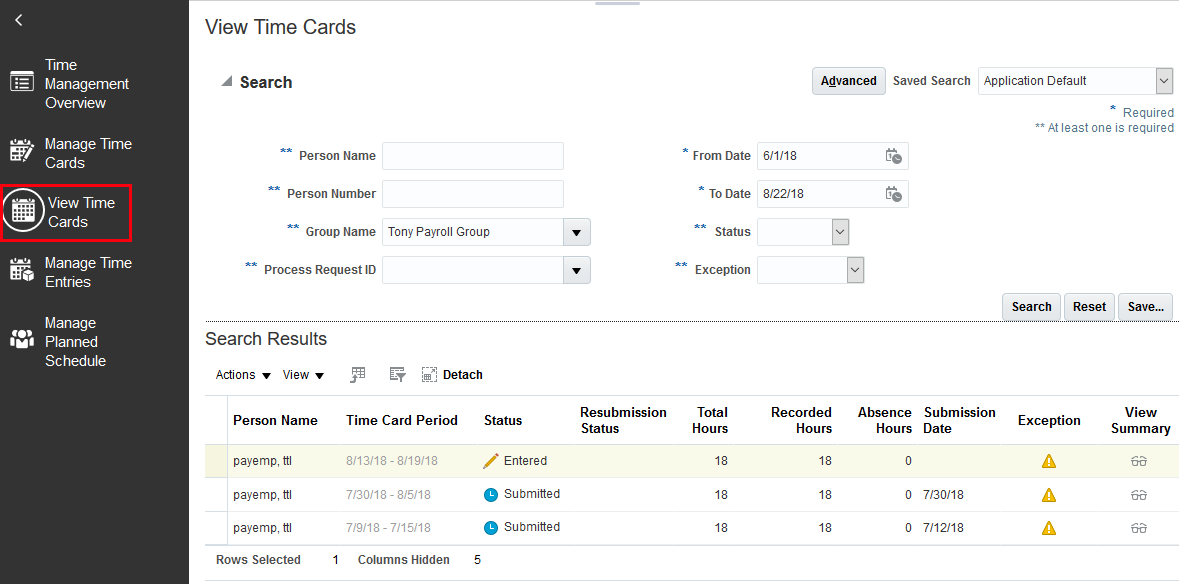1179x584 pixels.
Task: Click the Export to Excel icon
Action: coord(357,374)
